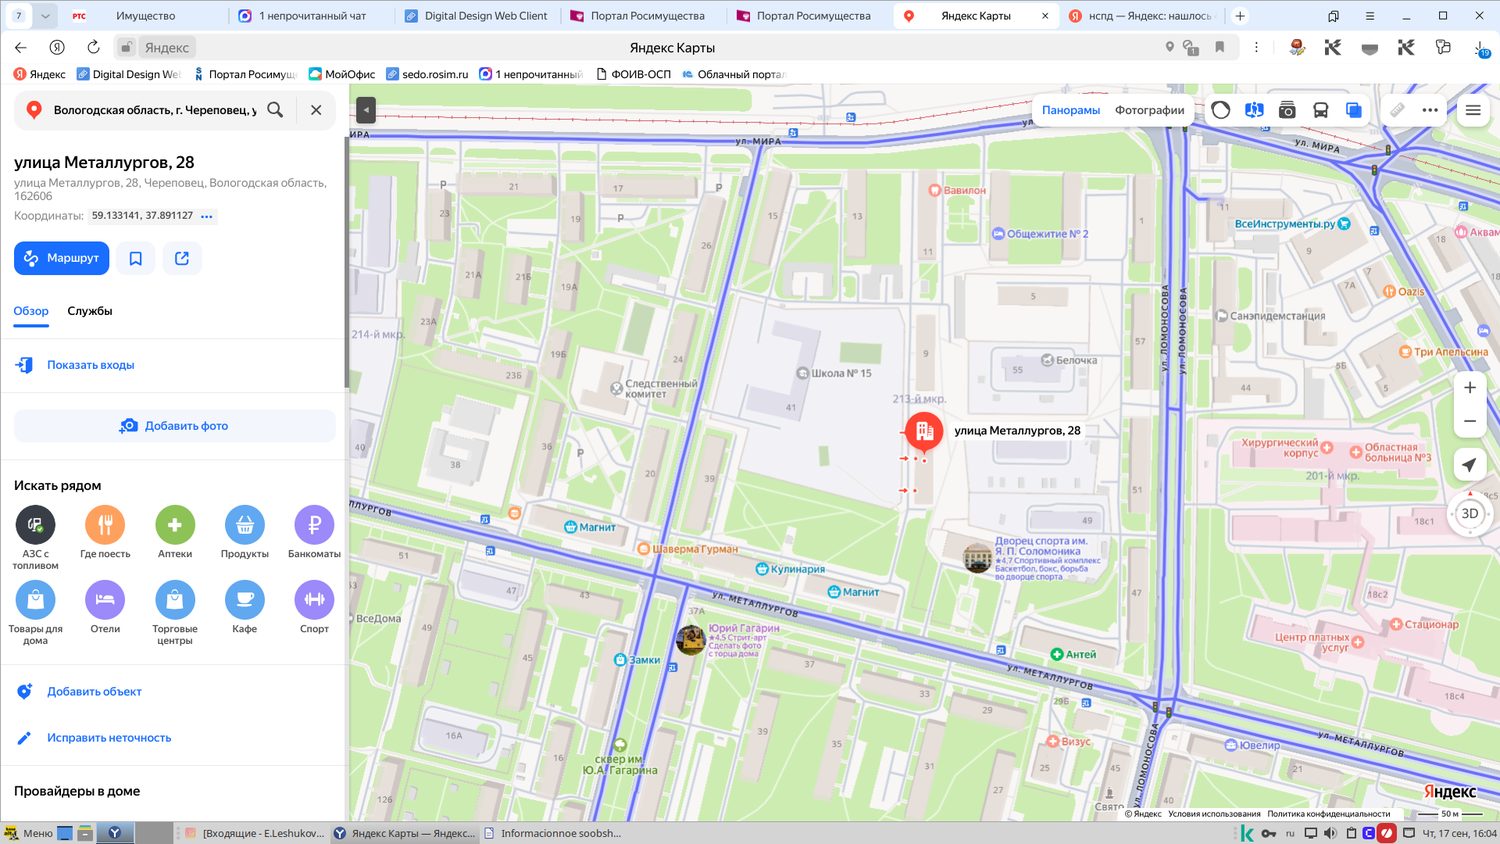This screenshot has height=844, width=1500.
Task: Select the ruler measuring tool
Action: point(1397,110)
